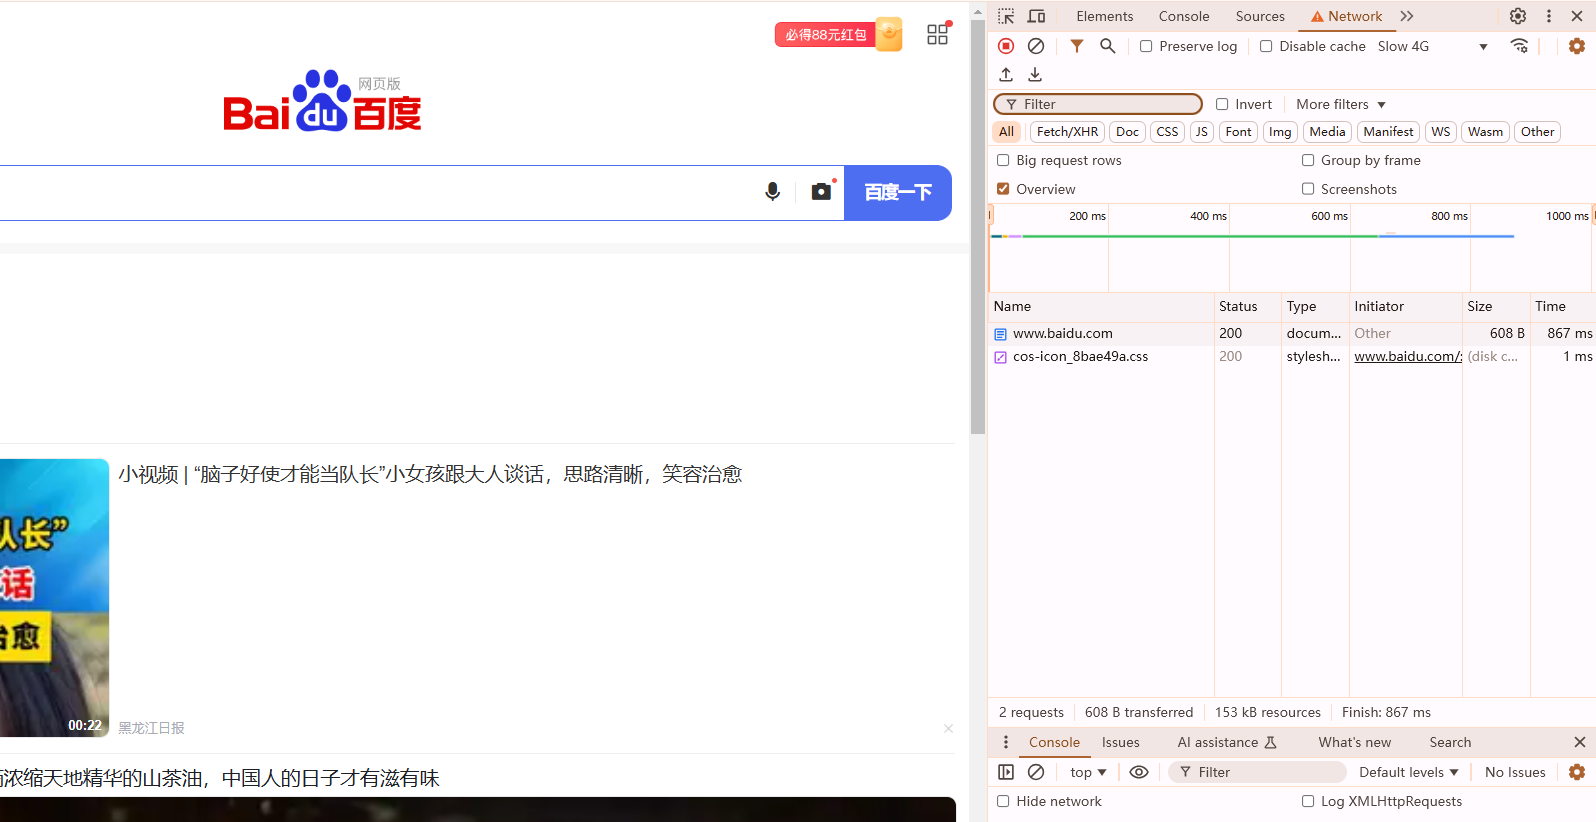Enable Preserve log checkbox

coord(1146,46)
